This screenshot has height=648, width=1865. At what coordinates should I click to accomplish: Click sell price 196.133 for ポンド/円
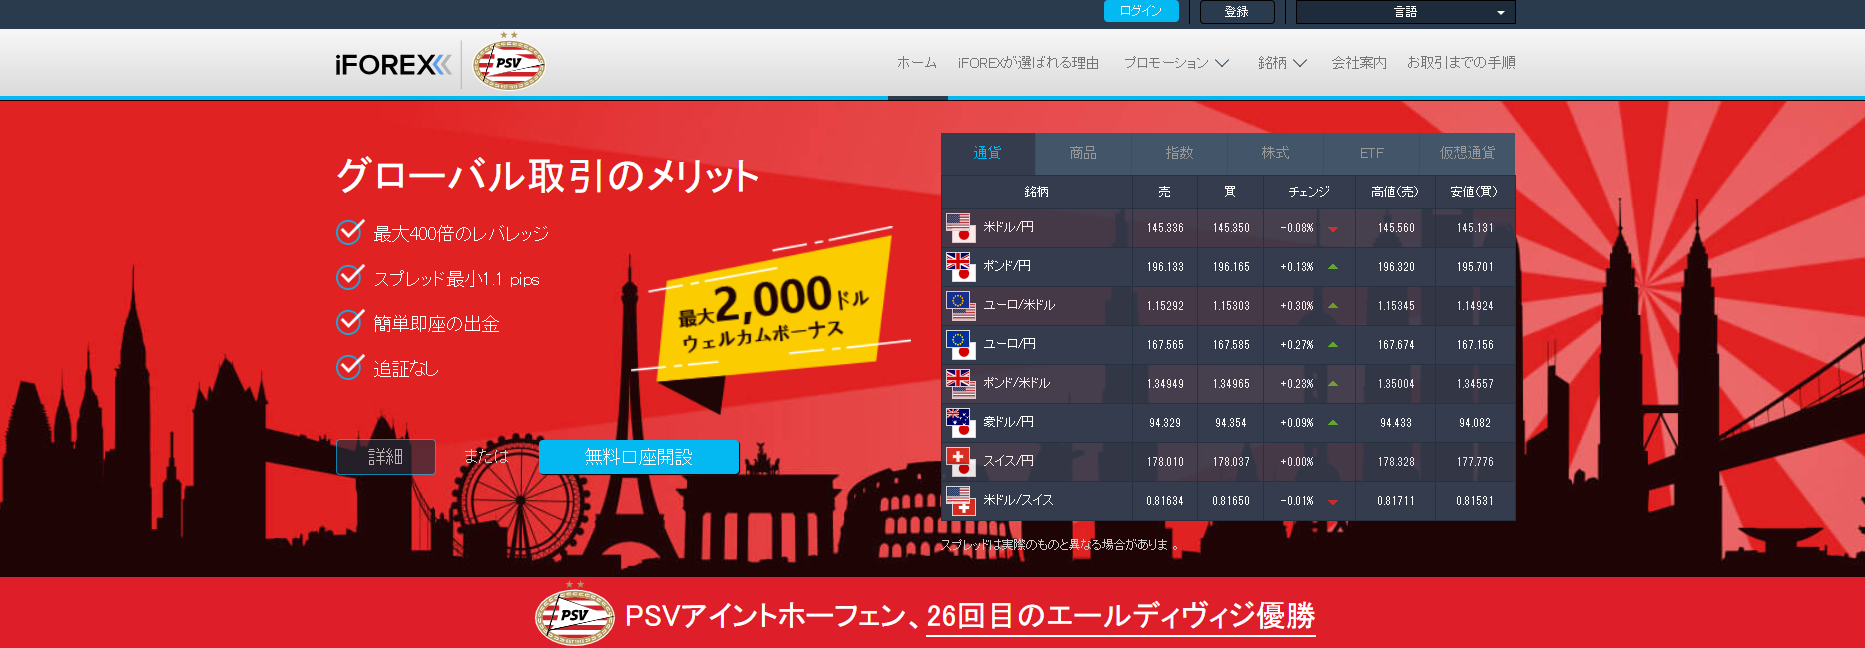click(1165, 267)
